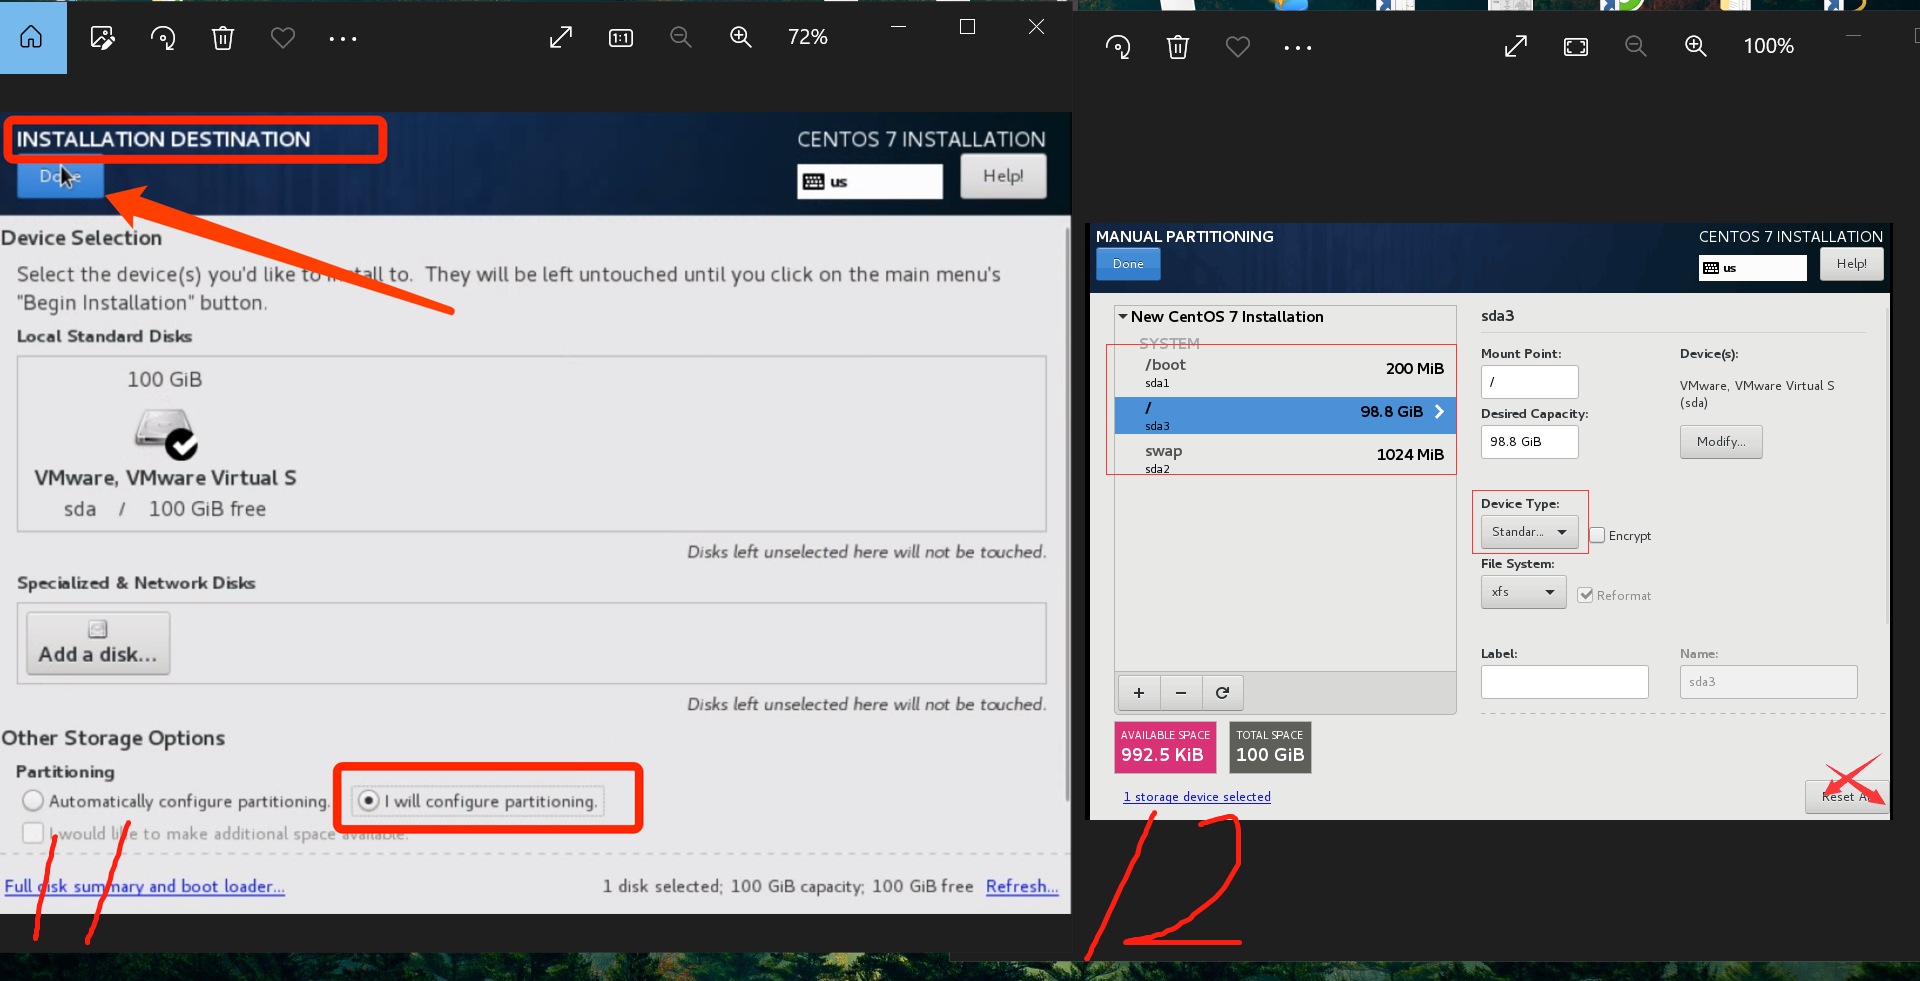Screen dimensions: 1920x981
Task: Click the Label input field
Action: pos(1564,682)
